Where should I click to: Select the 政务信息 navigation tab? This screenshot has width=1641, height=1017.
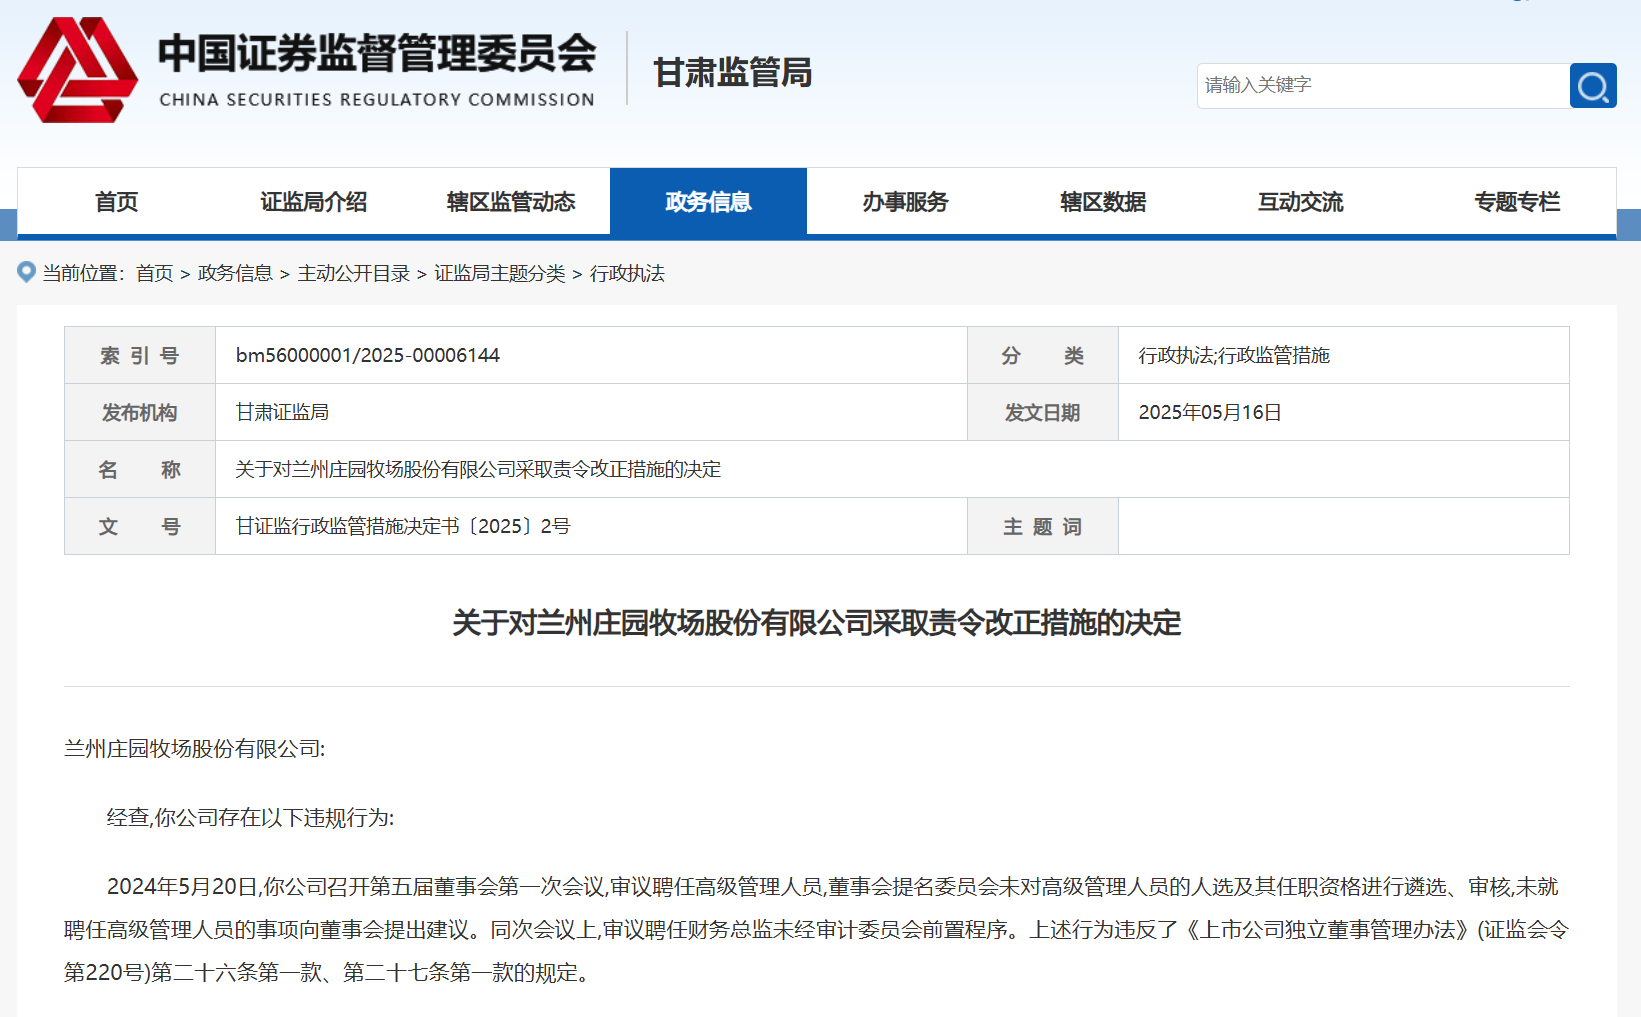coord(708,202)
